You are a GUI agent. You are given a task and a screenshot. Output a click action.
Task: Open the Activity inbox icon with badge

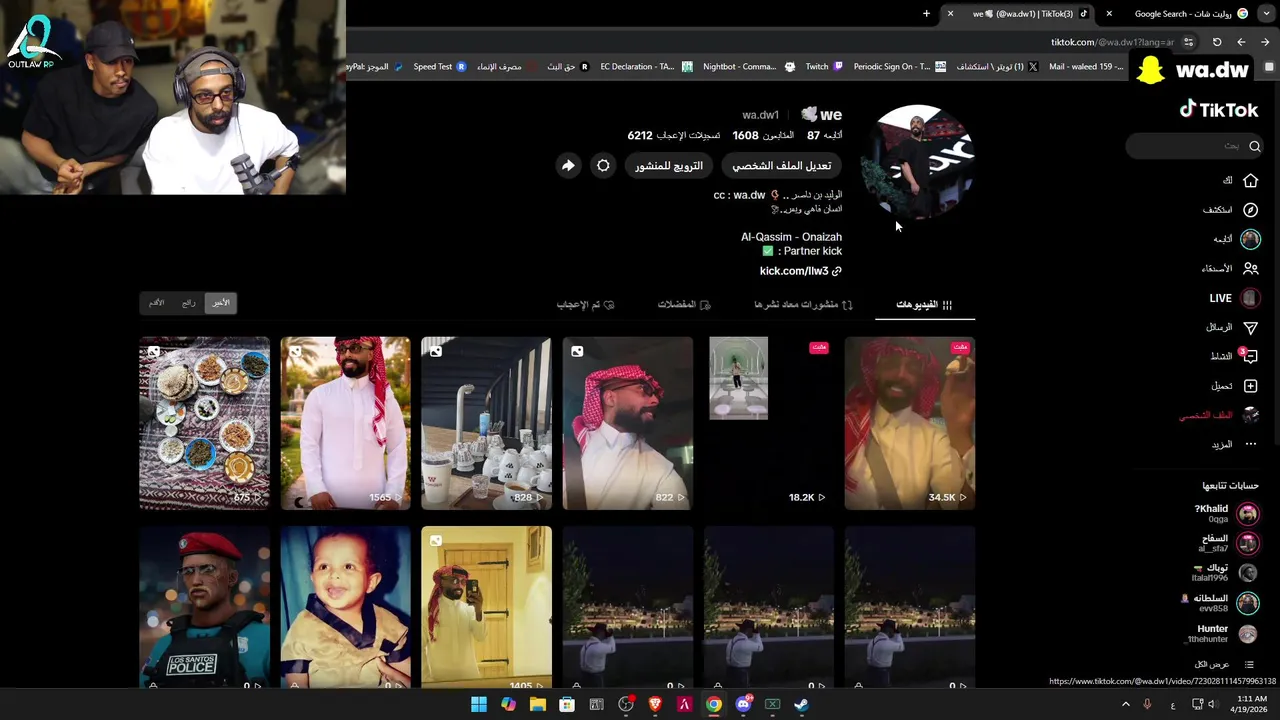(1250, 357)
